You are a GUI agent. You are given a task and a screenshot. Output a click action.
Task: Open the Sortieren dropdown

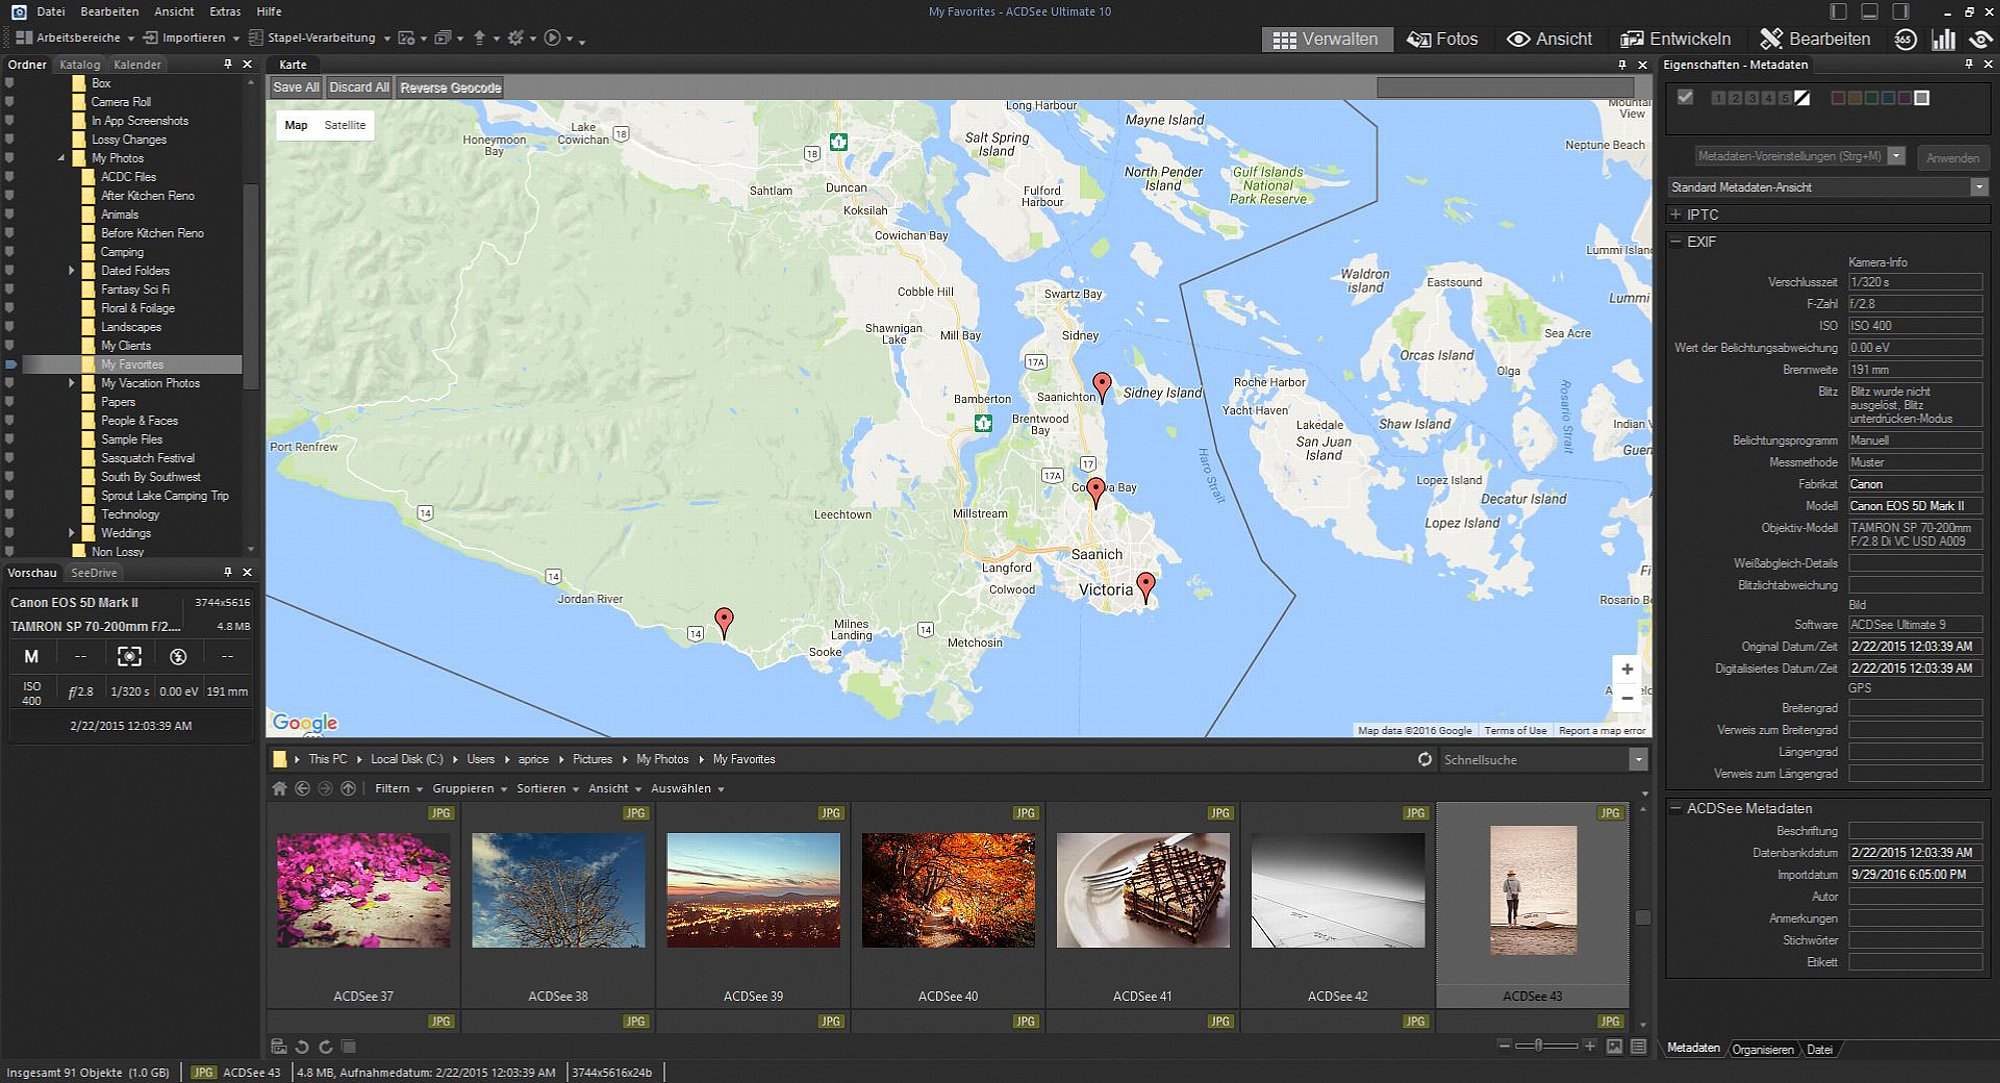pyautogui.click(x=547, y=789)
